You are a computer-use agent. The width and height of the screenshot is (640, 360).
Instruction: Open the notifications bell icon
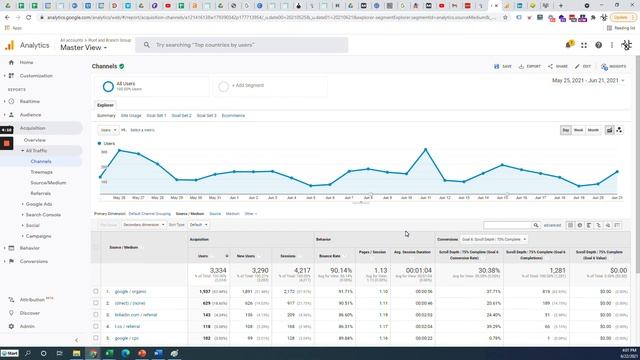569,45
